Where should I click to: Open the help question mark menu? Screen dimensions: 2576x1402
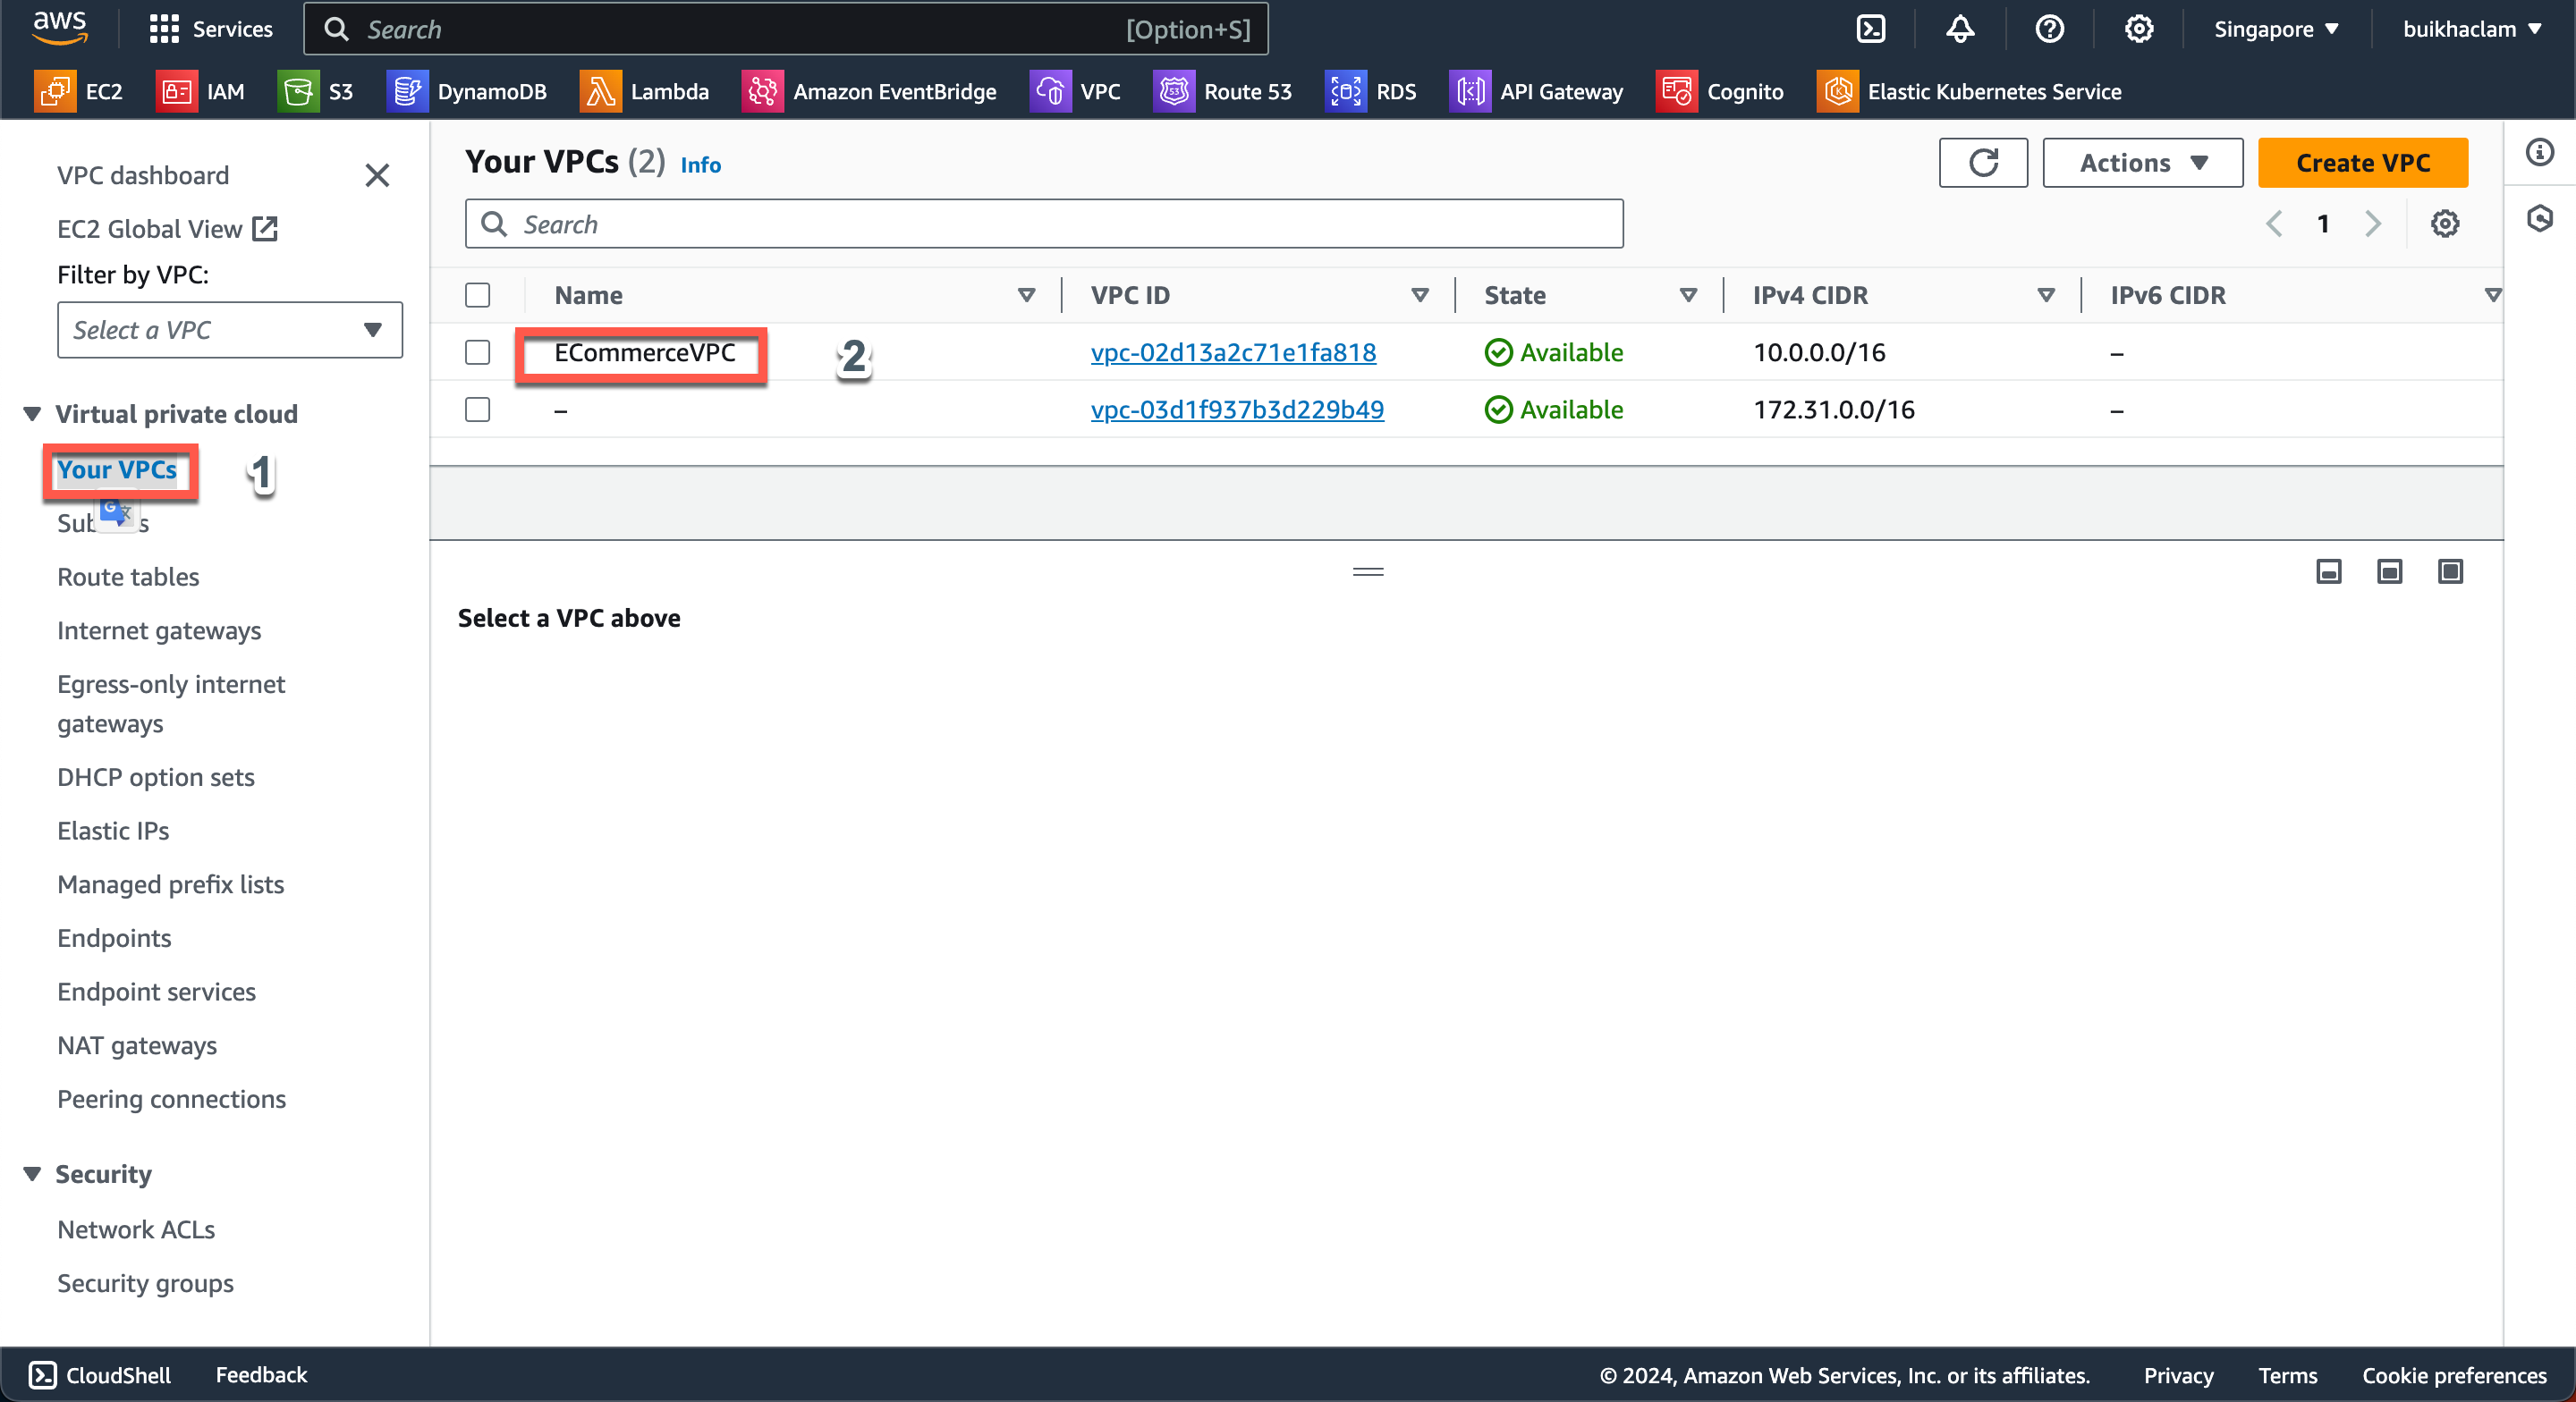pyautogui.click(x=2050, y=29)
